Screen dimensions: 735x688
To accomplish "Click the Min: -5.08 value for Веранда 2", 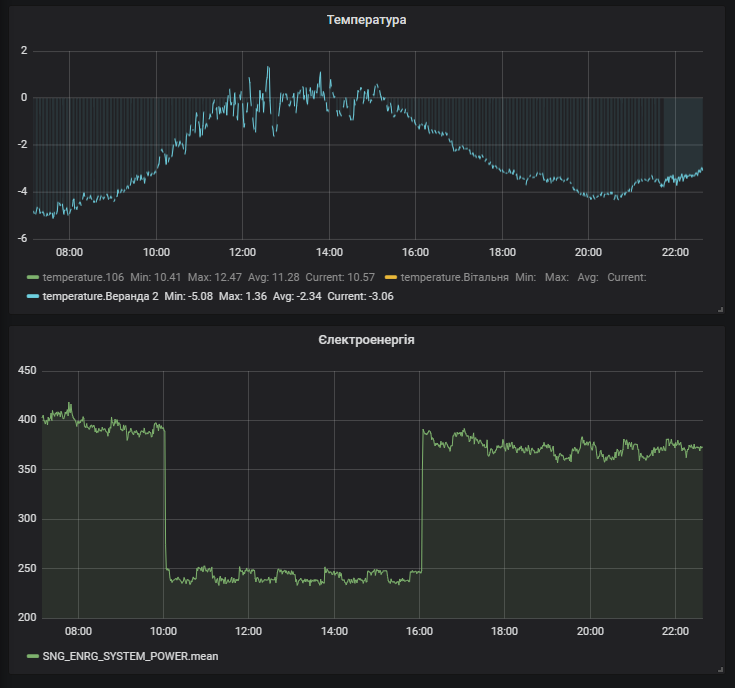I will (x=187, y=297).
